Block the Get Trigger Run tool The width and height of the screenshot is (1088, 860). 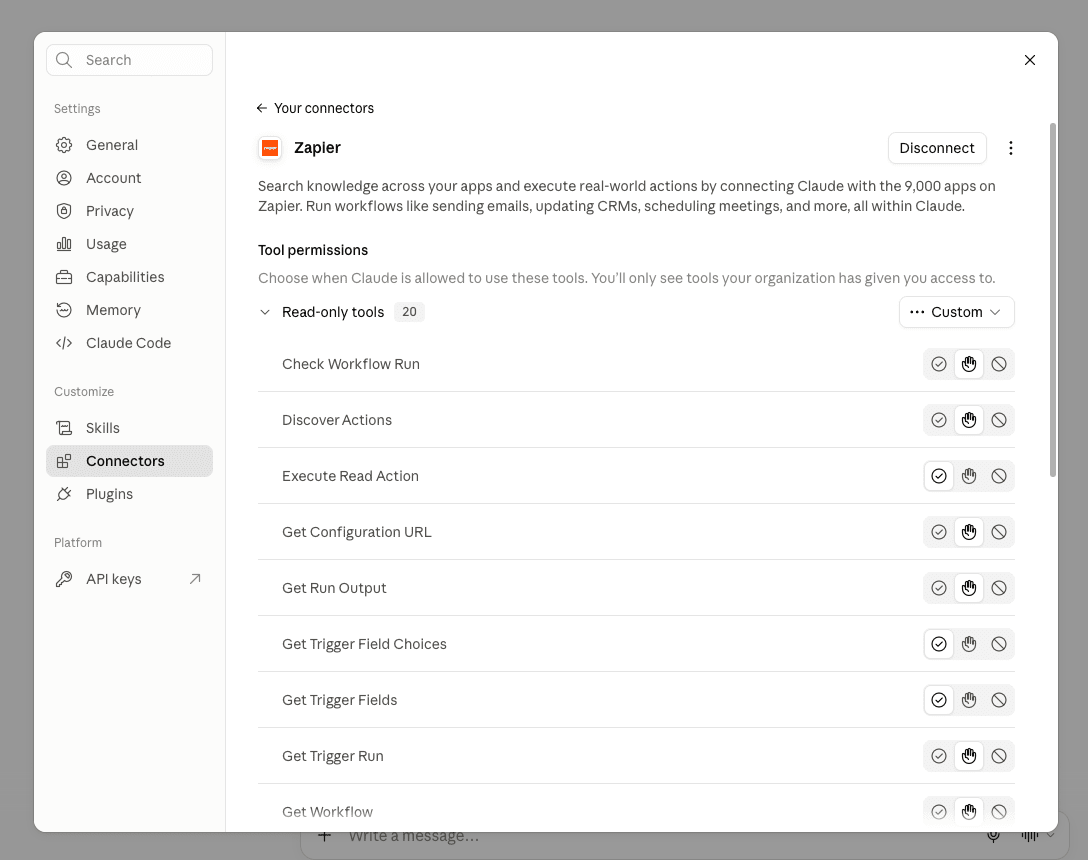998,757
